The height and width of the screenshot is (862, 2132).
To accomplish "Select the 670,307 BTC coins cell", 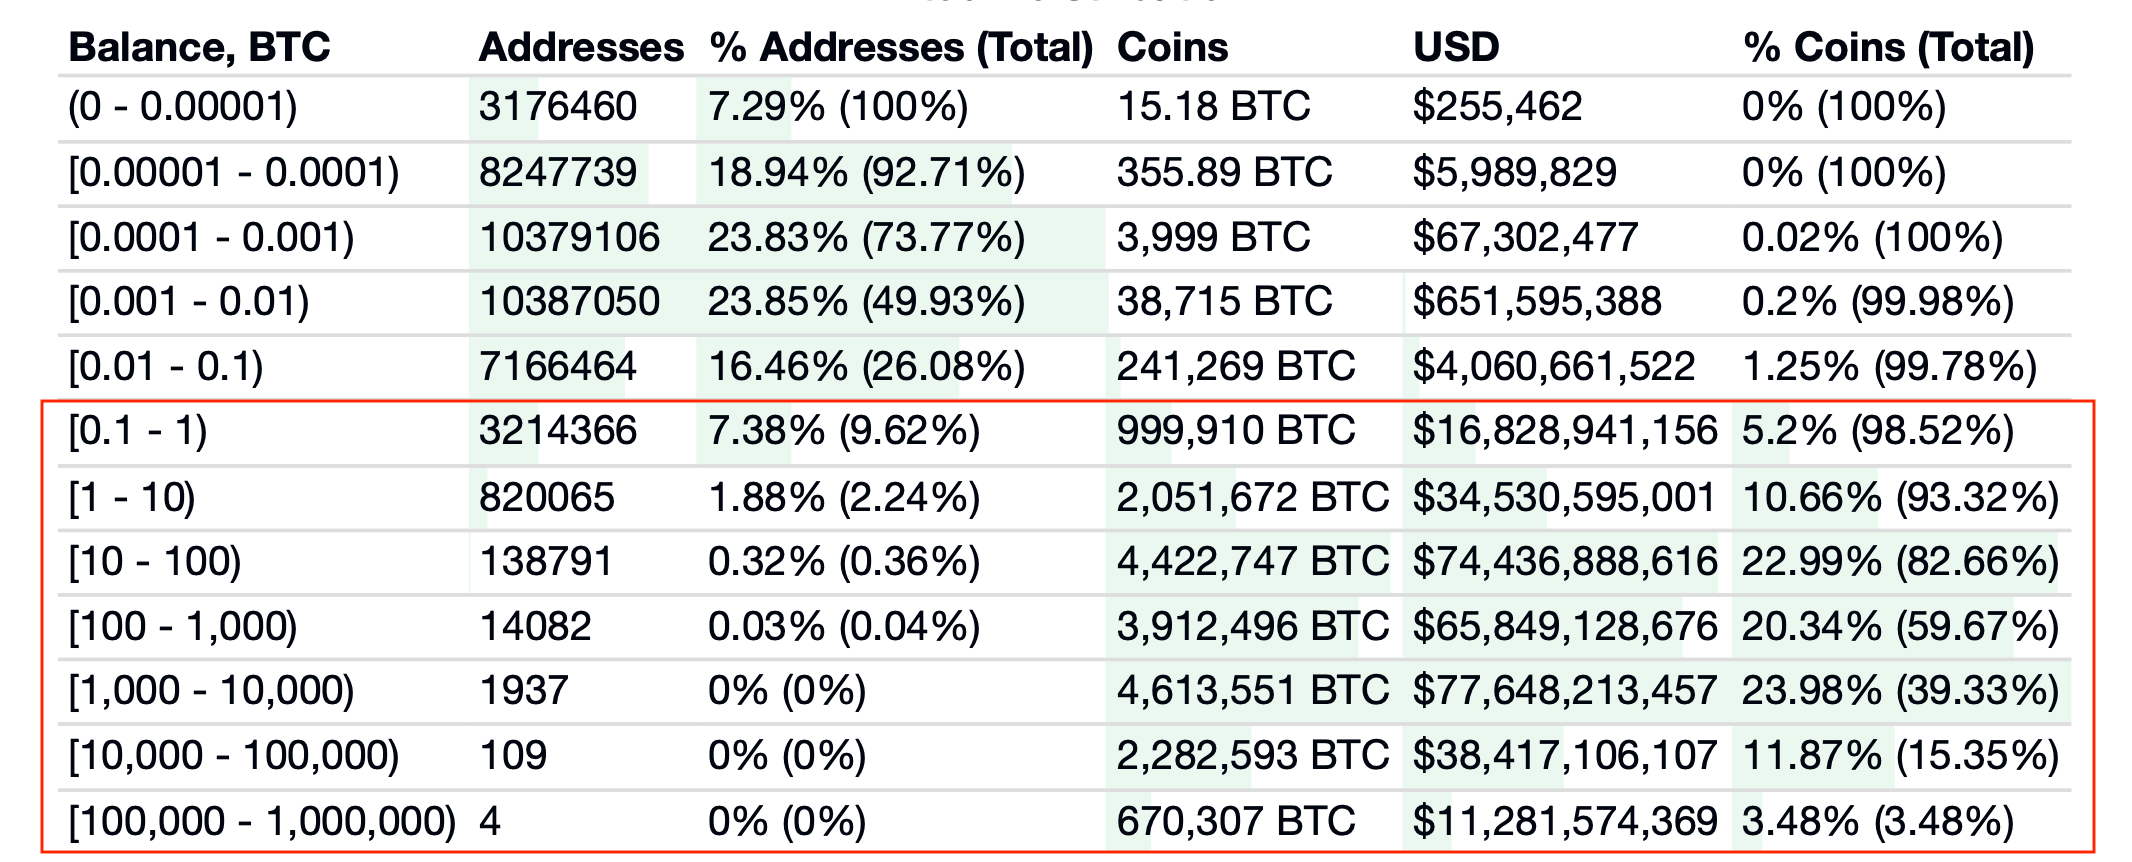I will [1235, 822].
